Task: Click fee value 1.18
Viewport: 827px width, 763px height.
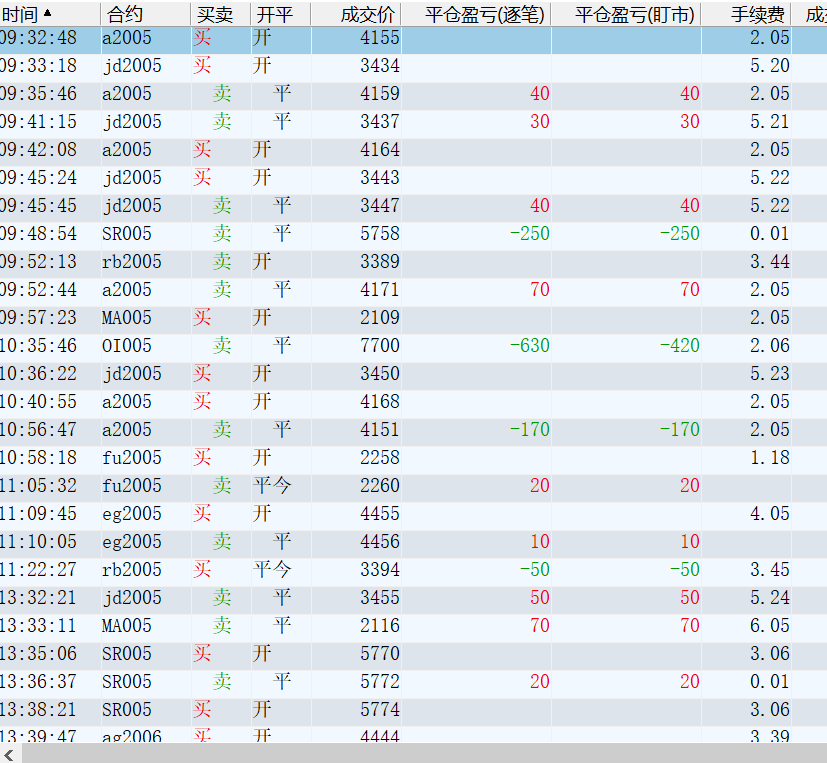Action: (x=770, y=457)
